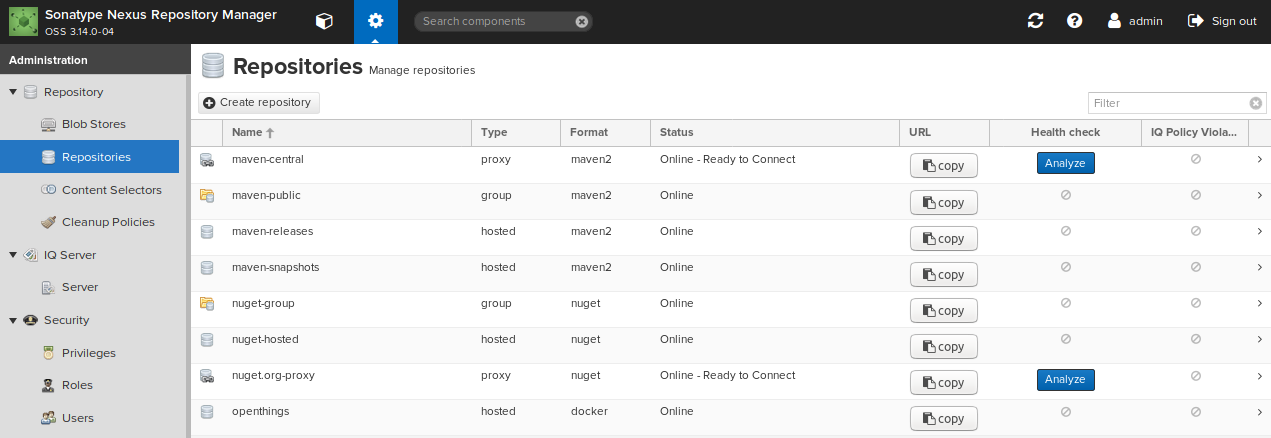
Task: Click the Blob Stores icon
Action: tap(48, 124)
